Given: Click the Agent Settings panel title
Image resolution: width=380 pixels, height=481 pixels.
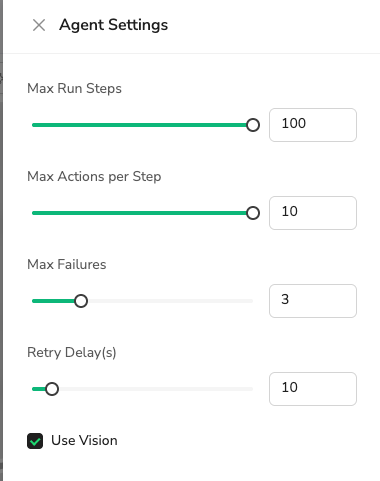Looking at the screenshot, I should [114, 25].
